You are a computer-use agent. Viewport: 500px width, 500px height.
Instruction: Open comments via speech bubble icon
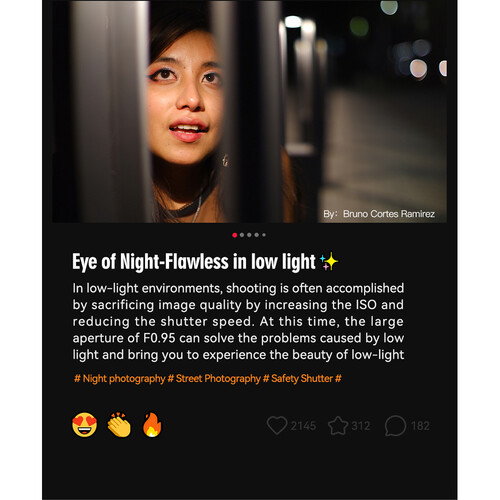pos(395,426)
